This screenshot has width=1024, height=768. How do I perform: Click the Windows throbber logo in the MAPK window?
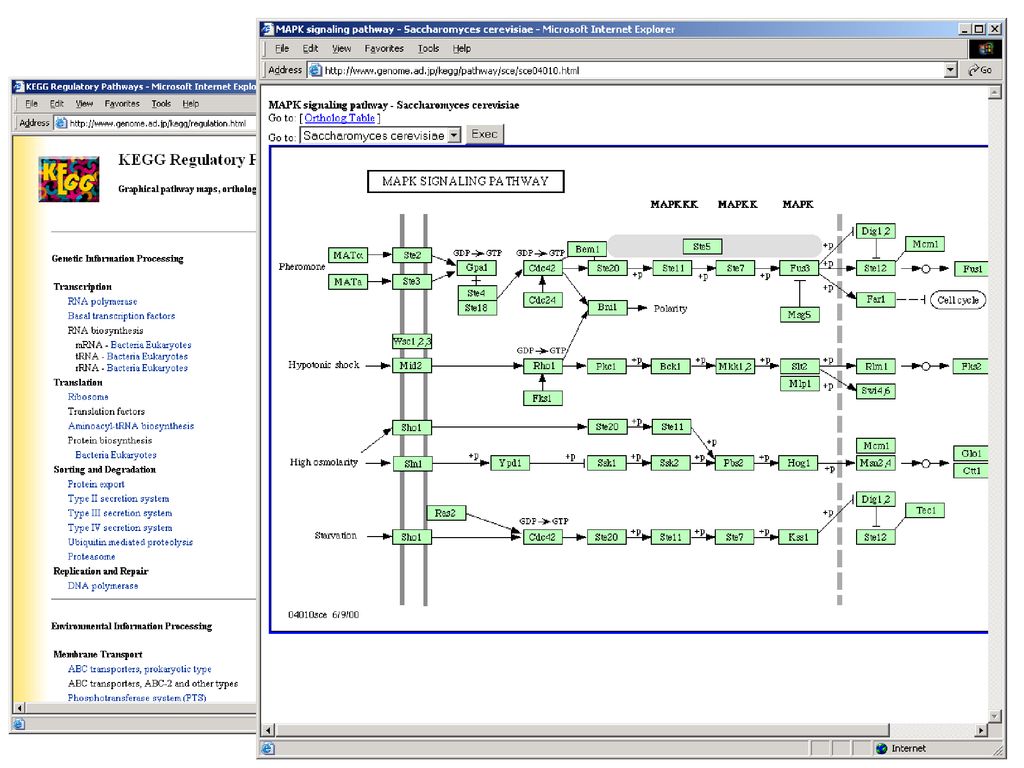985,49
